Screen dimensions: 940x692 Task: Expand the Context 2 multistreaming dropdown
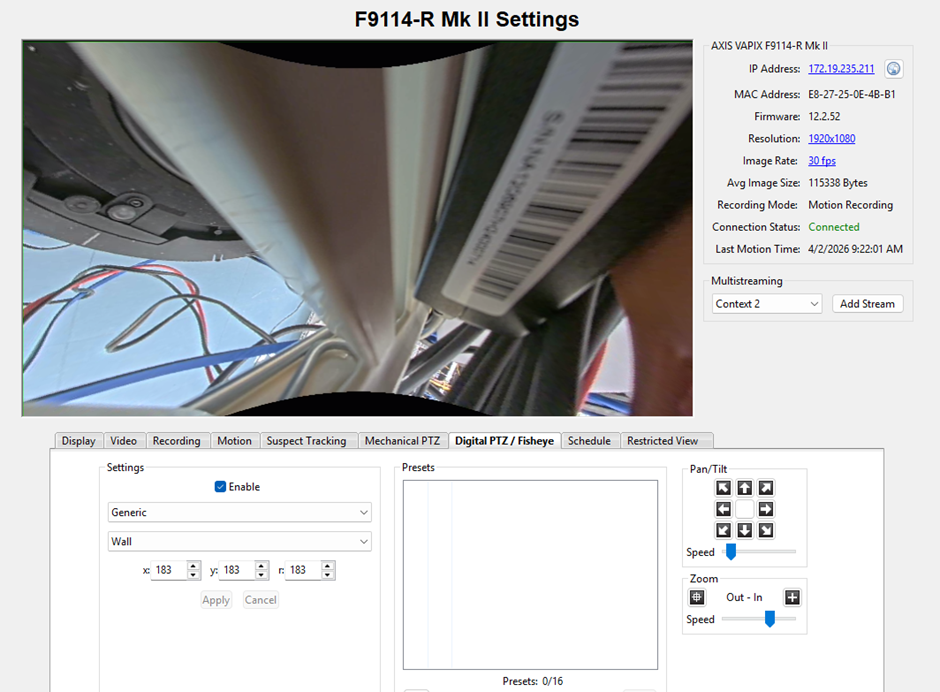click(x=767, y=304)
